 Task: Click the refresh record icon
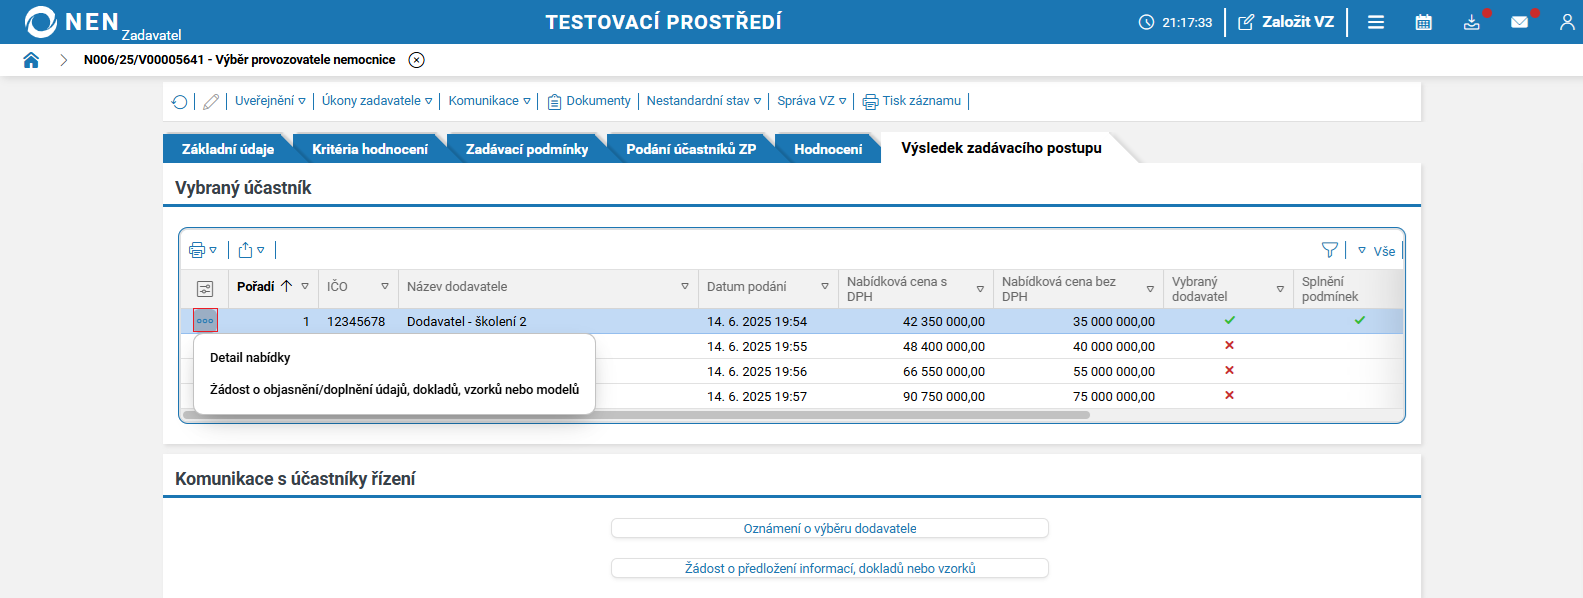point(180,101)
